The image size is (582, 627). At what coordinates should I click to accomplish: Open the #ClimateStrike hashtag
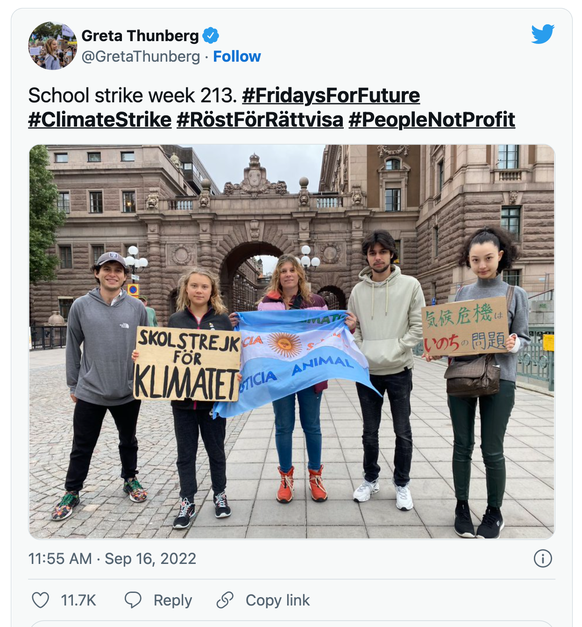click(100, 120)
